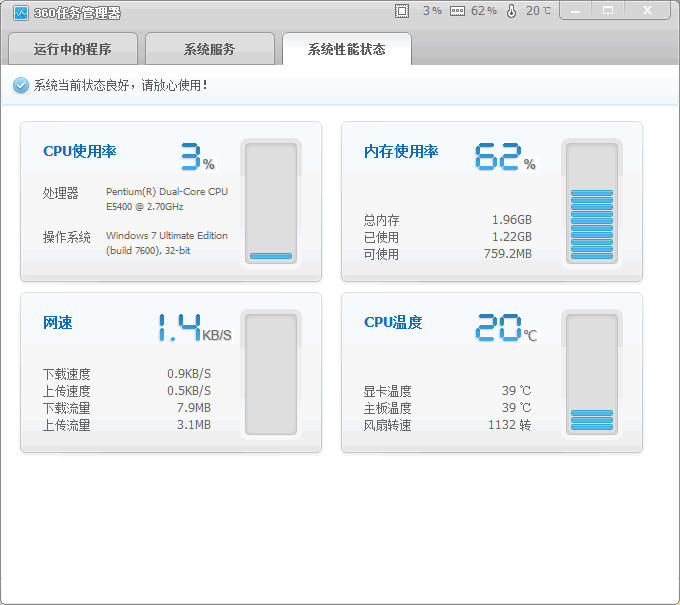Click the Pentium Dual-Core processor info text

(x=167, y=199)
